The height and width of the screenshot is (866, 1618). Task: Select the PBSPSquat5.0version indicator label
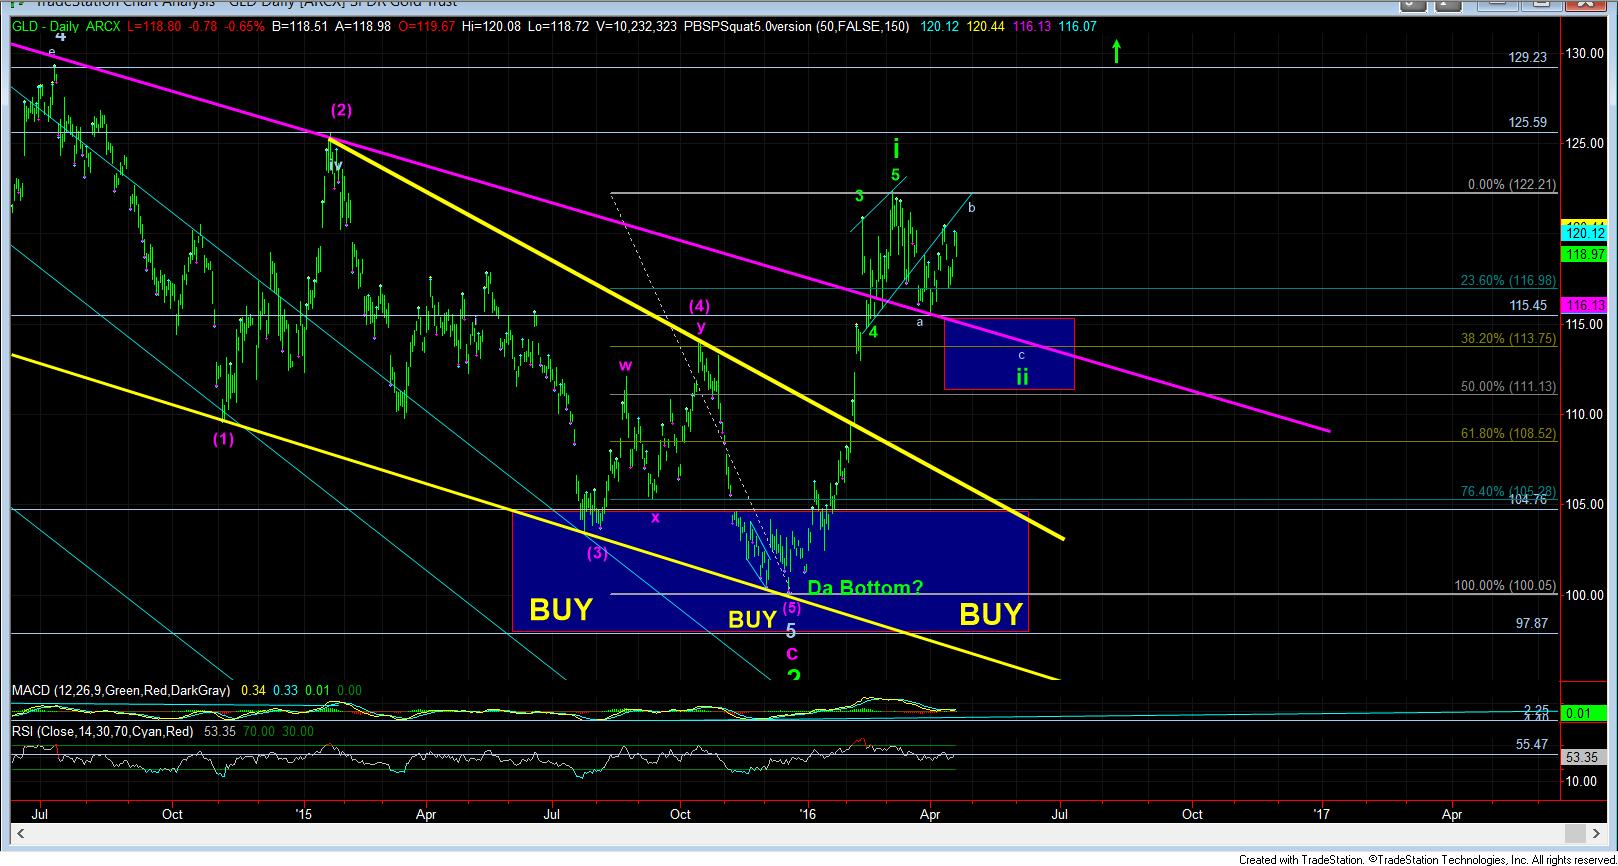tap(748, 26)
